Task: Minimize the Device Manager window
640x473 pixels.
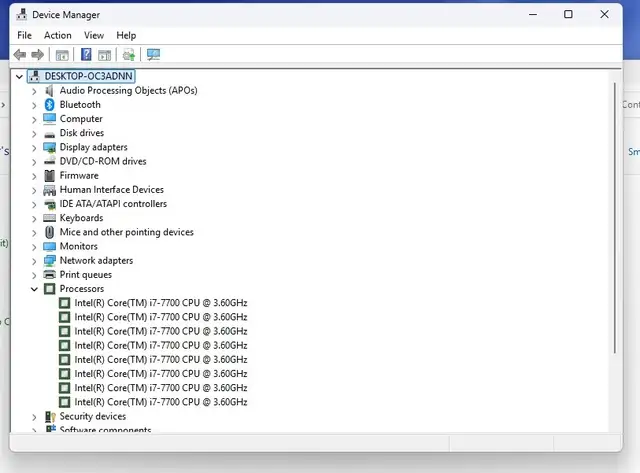Action: (x=533, y=14)
